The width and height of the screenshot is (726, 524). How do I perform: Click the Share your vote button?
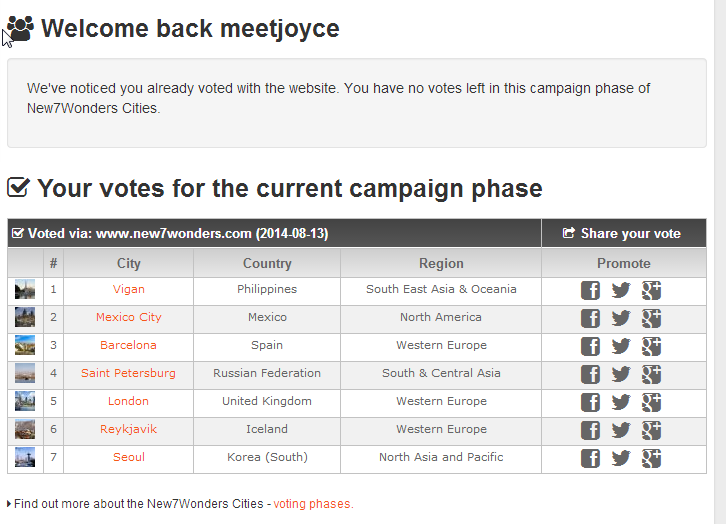coord(622,233)
